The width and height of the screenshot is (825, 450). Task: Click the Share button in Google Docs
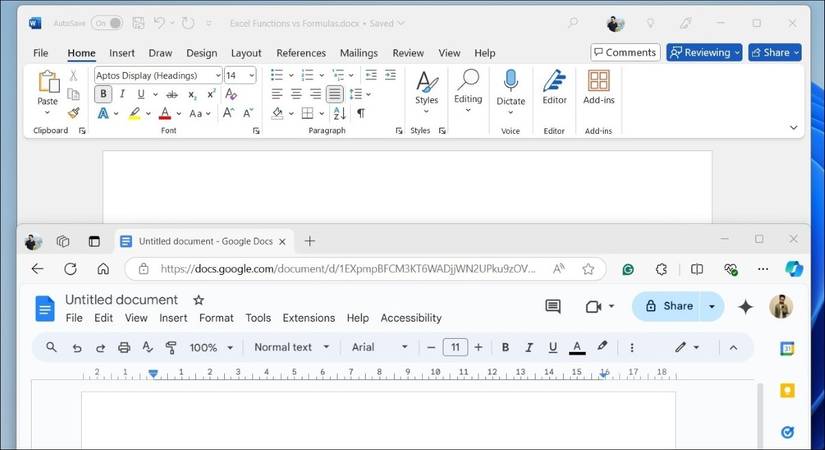(668, 306)
